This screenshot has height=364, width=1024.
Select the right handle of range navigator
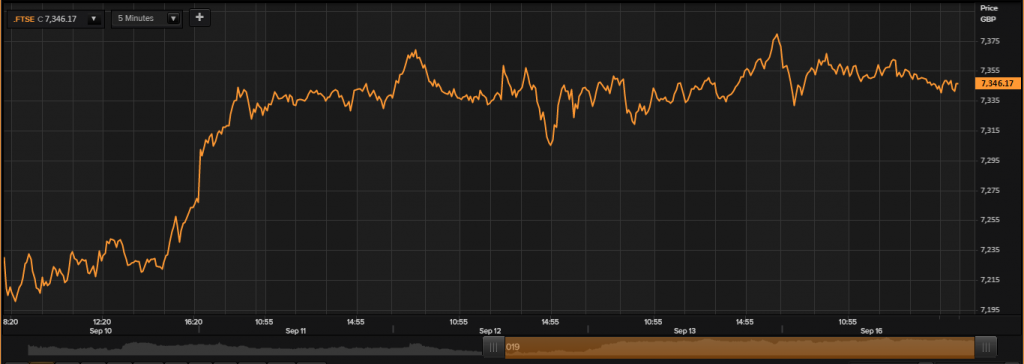pos(985,346)
